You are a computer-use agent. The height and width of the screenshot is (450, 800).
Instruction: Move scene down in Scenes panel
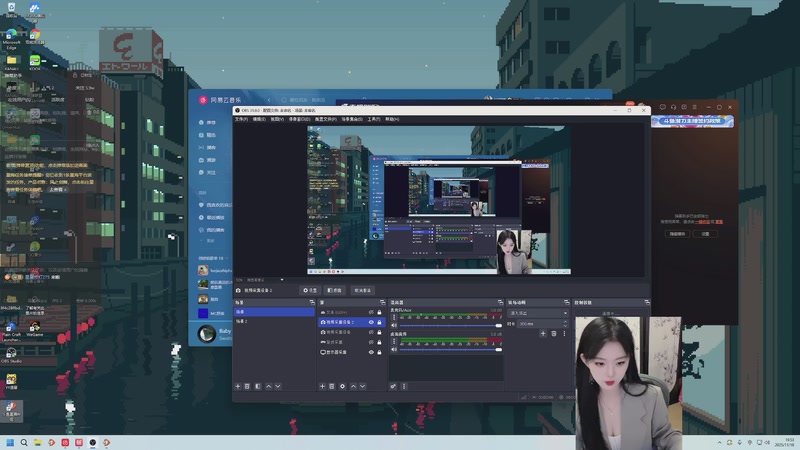[x=278, y=387]
